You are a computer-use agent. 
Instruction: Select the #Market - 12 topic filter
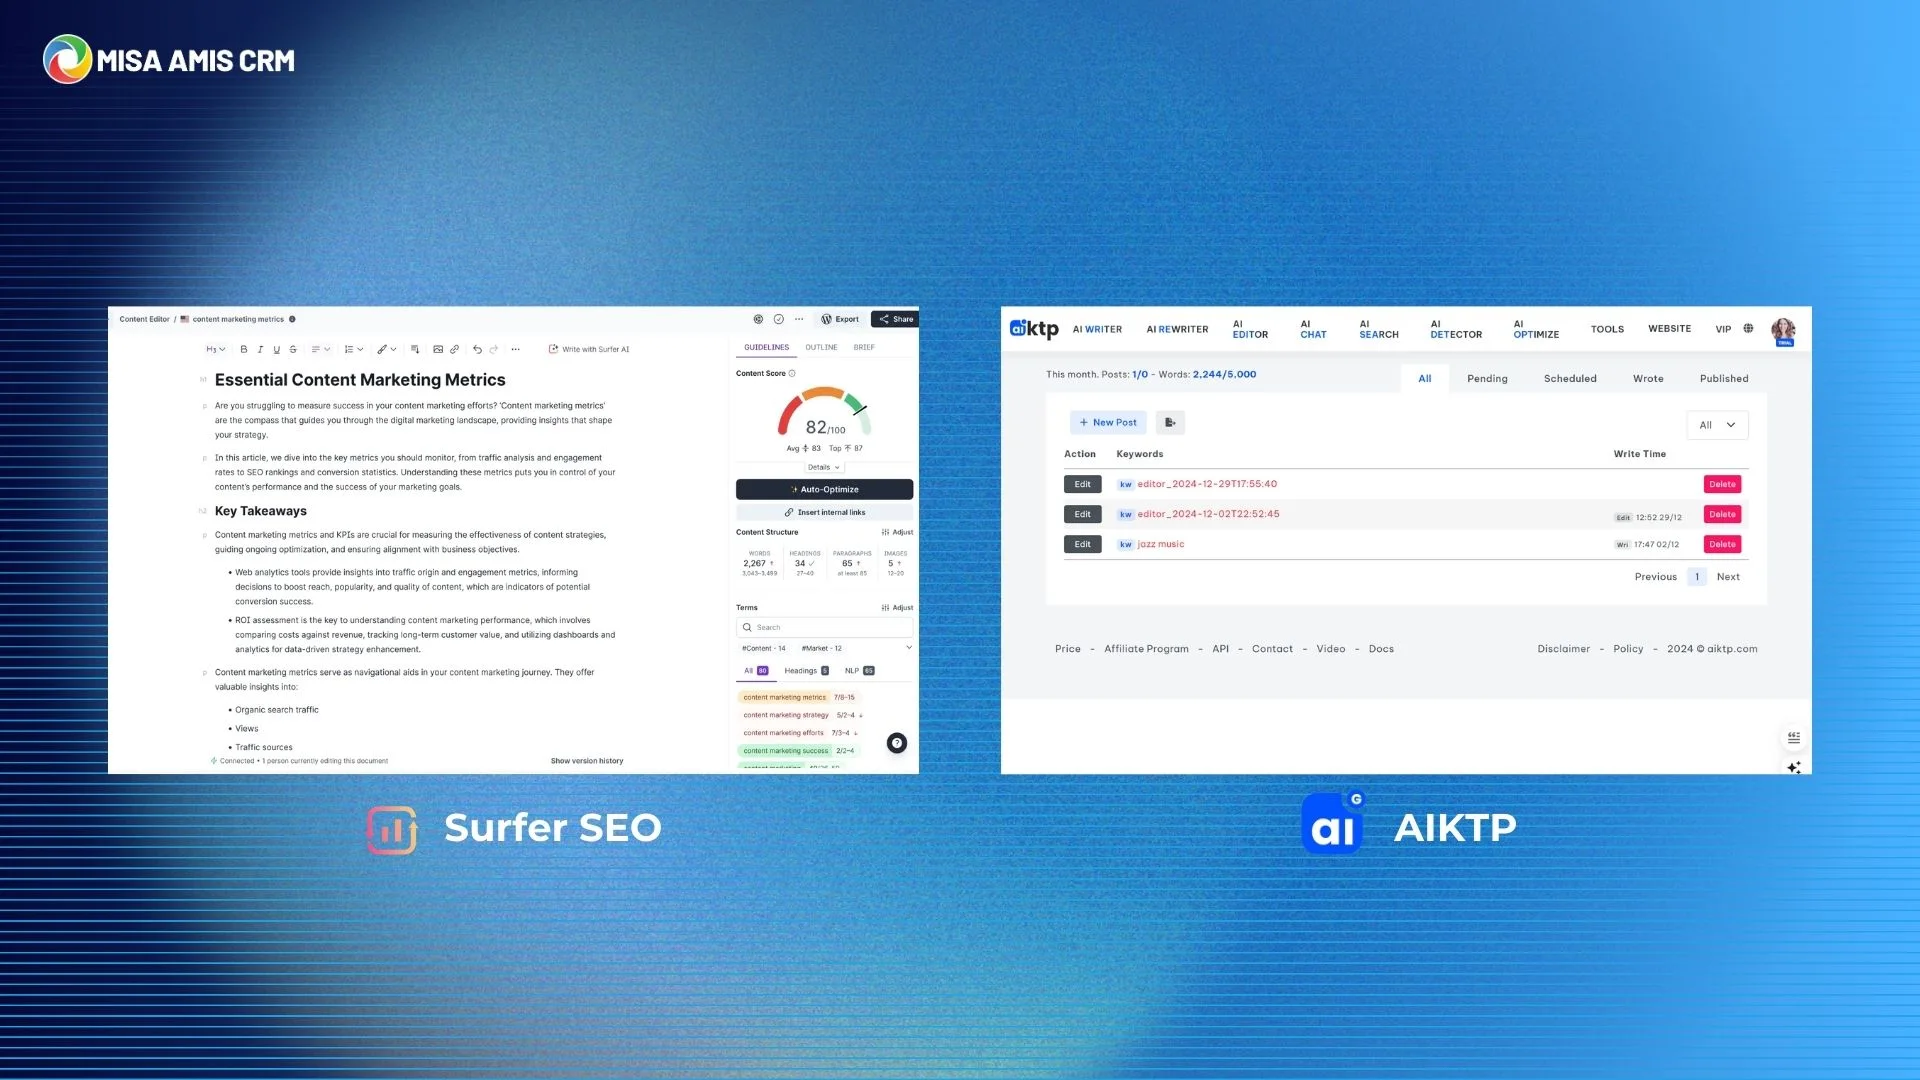822,649
